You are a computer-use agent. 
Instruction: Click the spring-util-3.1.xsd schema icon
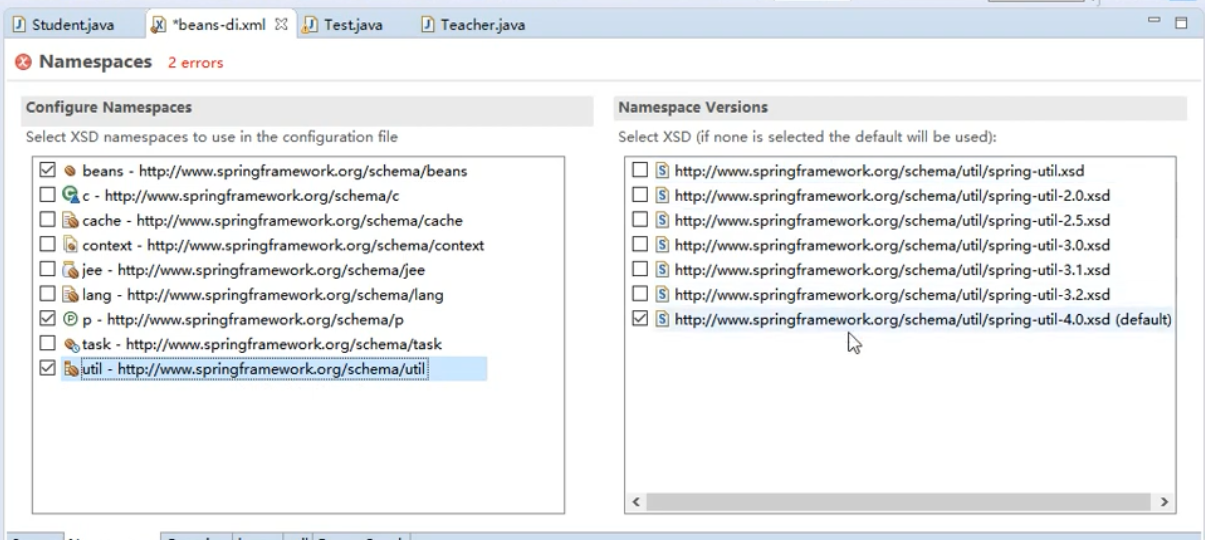[x=663, y=270]
